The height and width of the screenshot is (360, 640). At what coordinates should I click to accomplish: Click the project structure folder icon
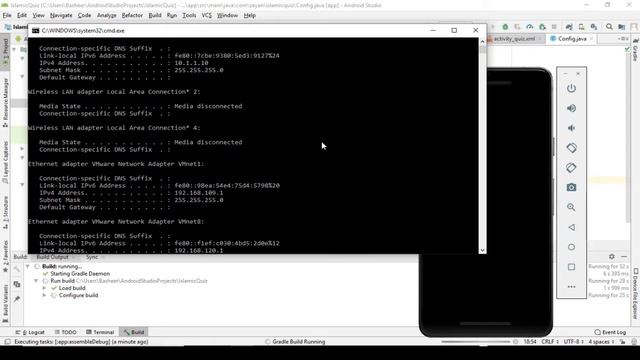622,27
